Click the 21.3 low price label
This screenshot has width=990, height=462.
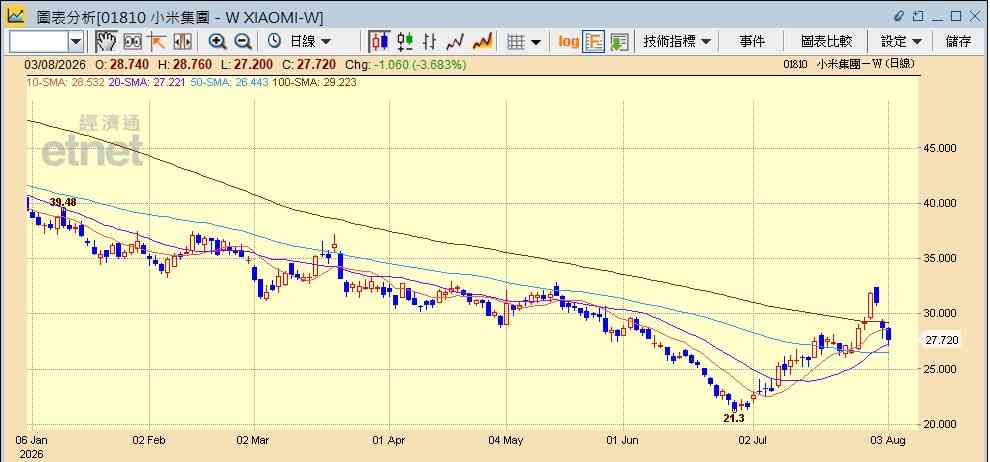click(x=734, y=418)
